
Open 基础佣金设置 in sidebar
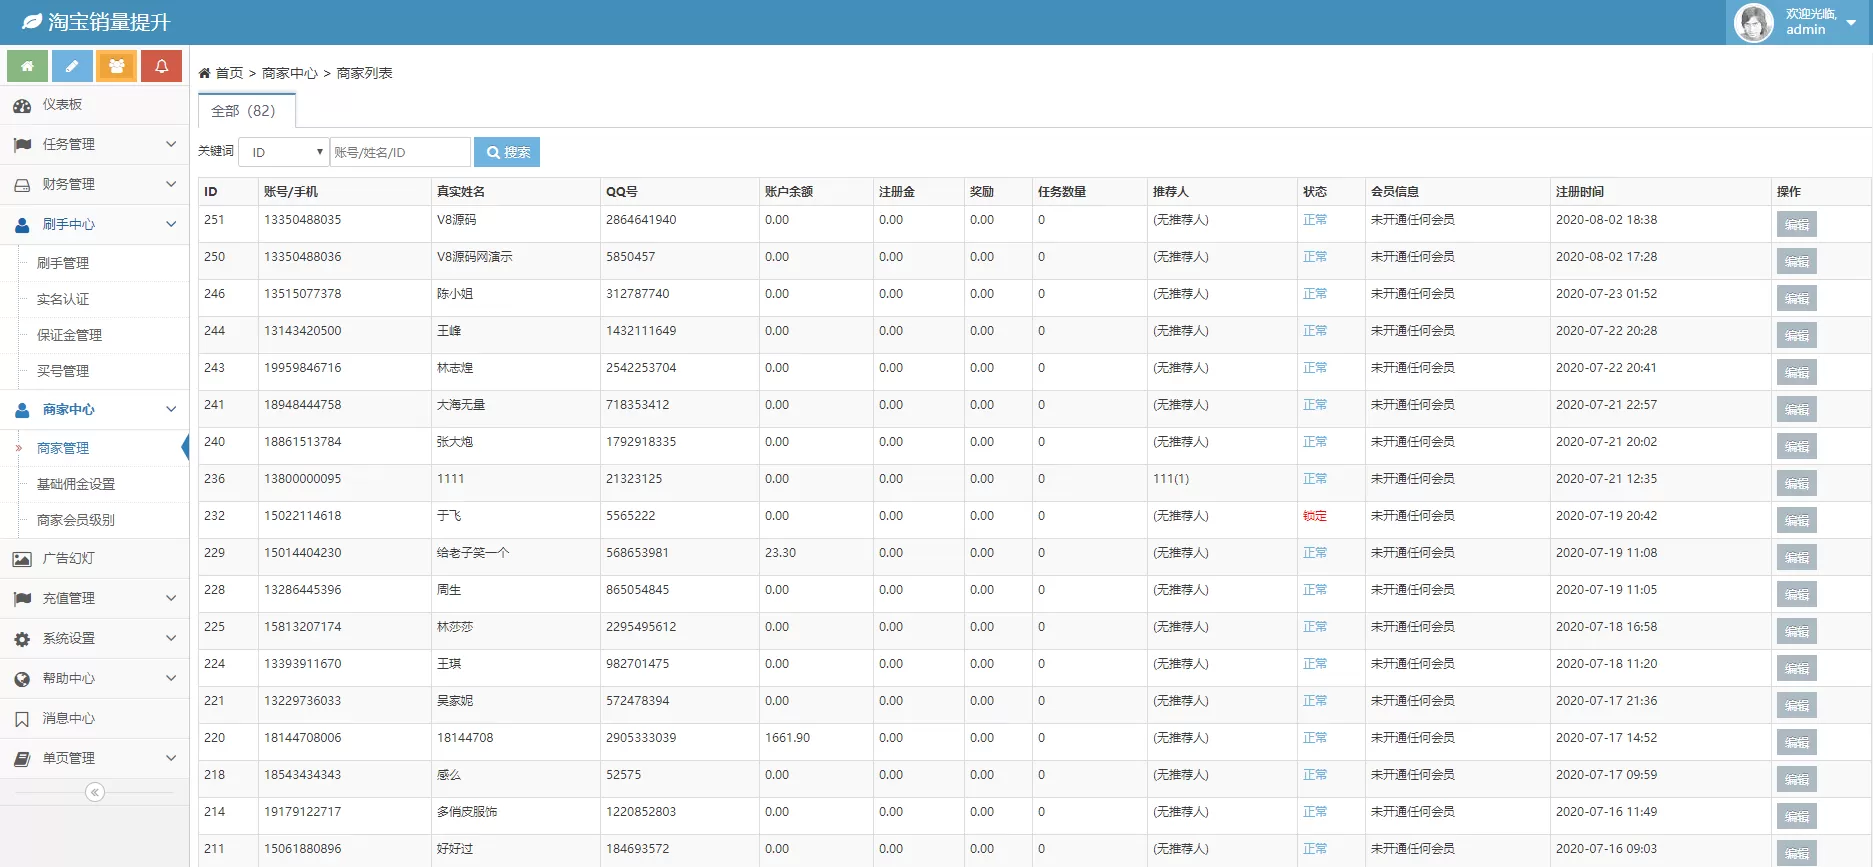pyautogui.click(x=76, y=484)
